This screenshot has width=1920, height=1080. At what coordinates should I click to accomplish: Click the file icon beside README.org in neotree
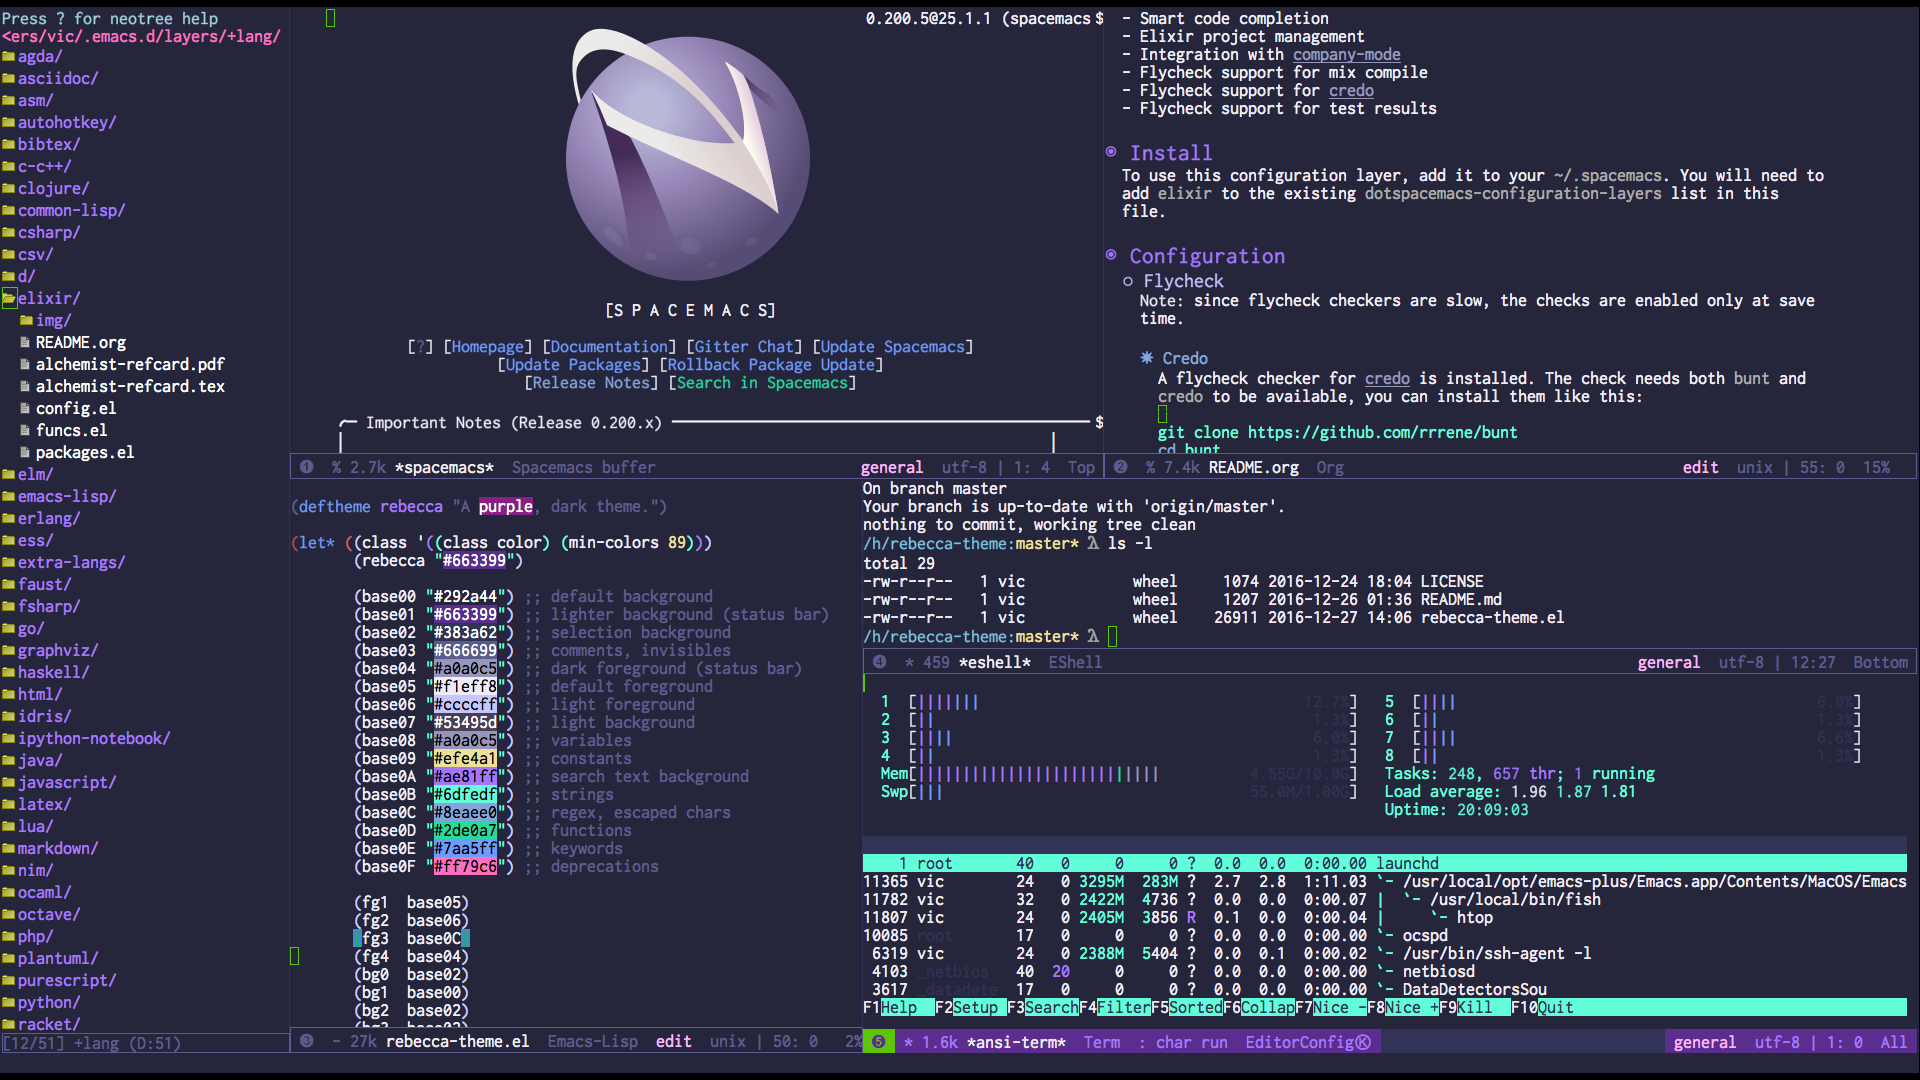coord(26,343)
